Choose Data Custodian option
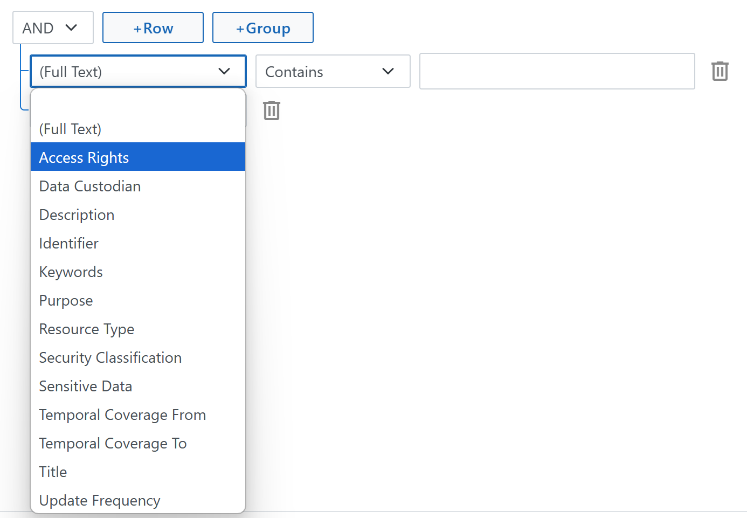This screenshot has height=518, width=747. (138, 186)
